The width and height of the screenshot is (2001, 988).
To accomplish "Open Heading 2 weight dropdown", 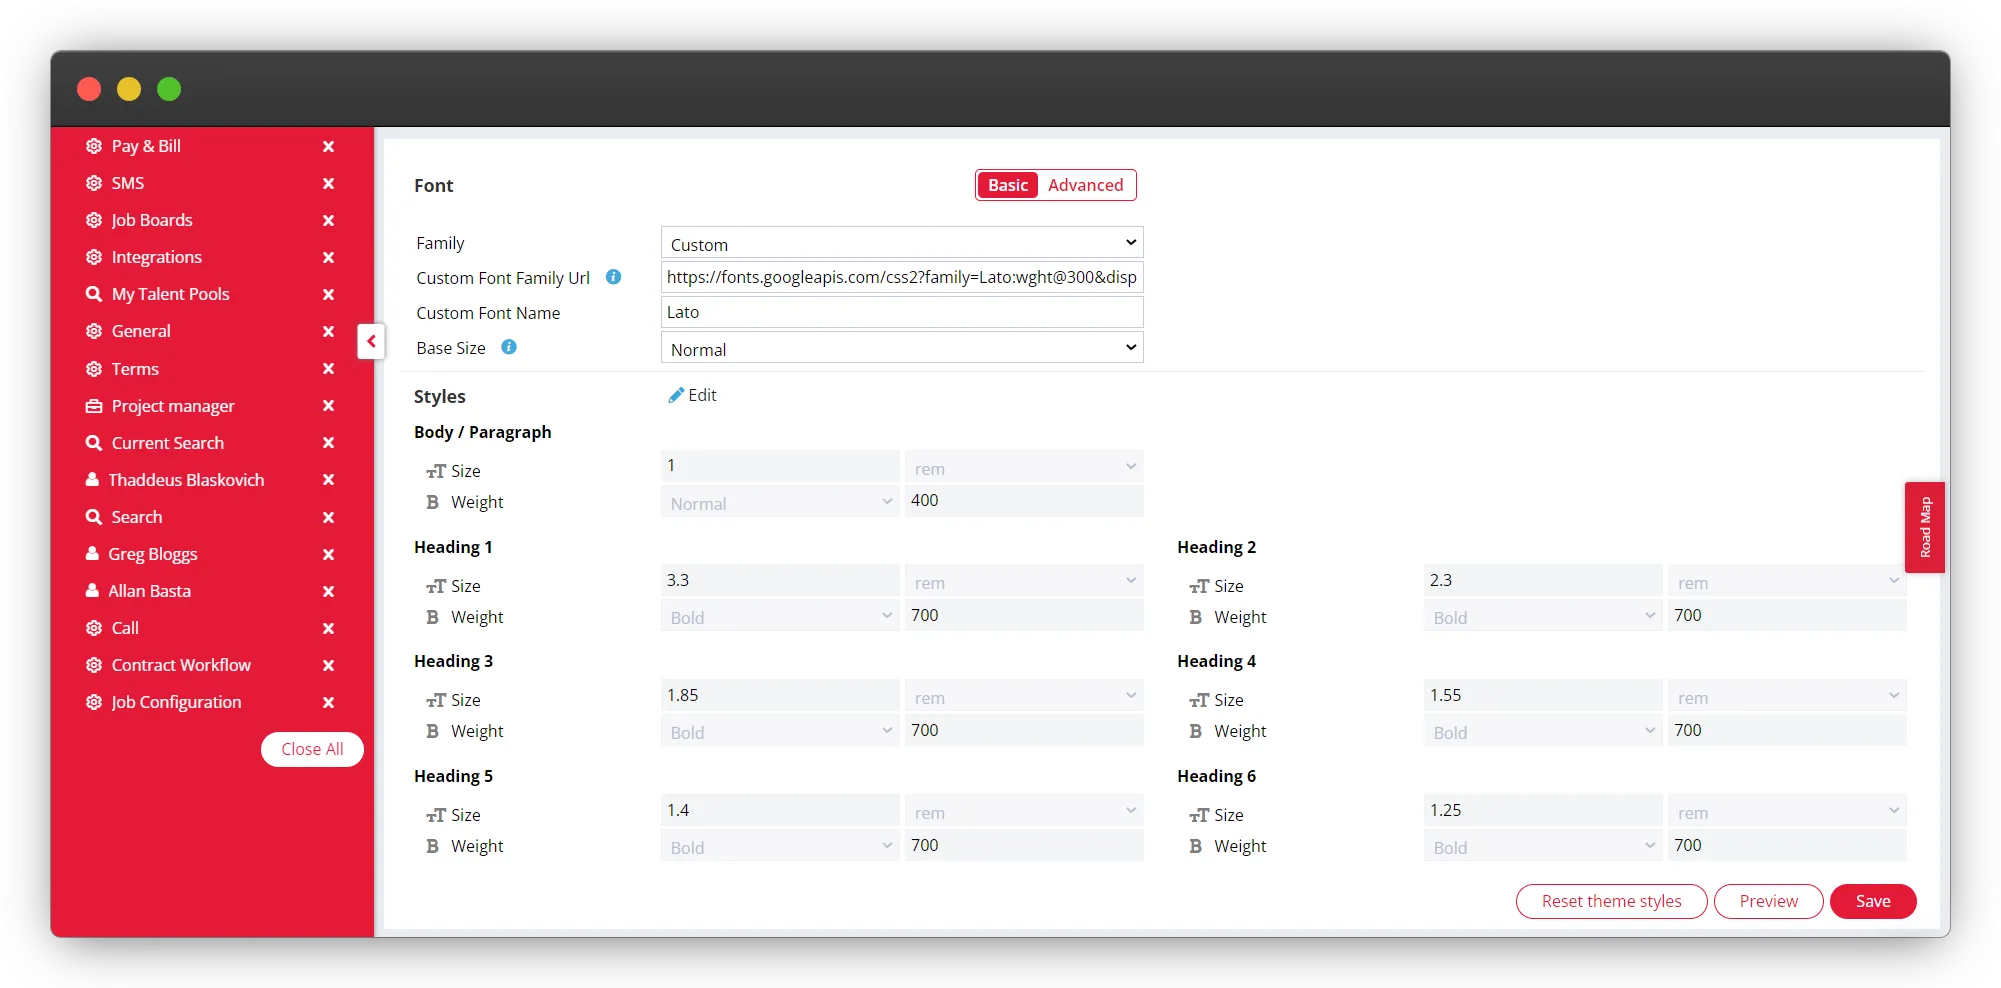I will tap(1543, 616).
